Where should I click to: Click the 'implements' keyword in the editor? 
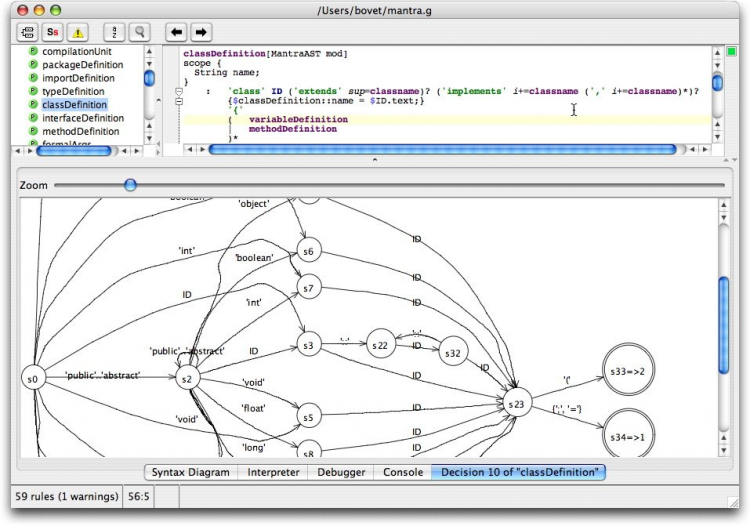474,91
